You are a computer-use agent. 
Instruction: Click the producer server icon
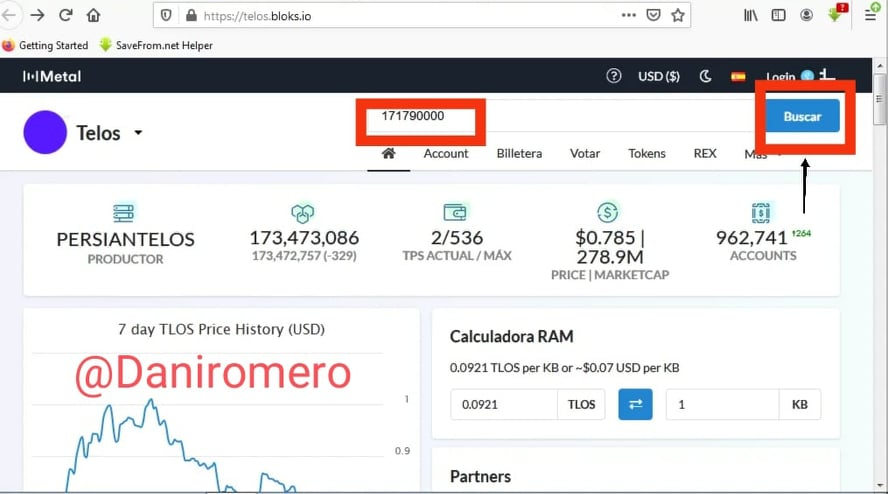coord(123,213)
